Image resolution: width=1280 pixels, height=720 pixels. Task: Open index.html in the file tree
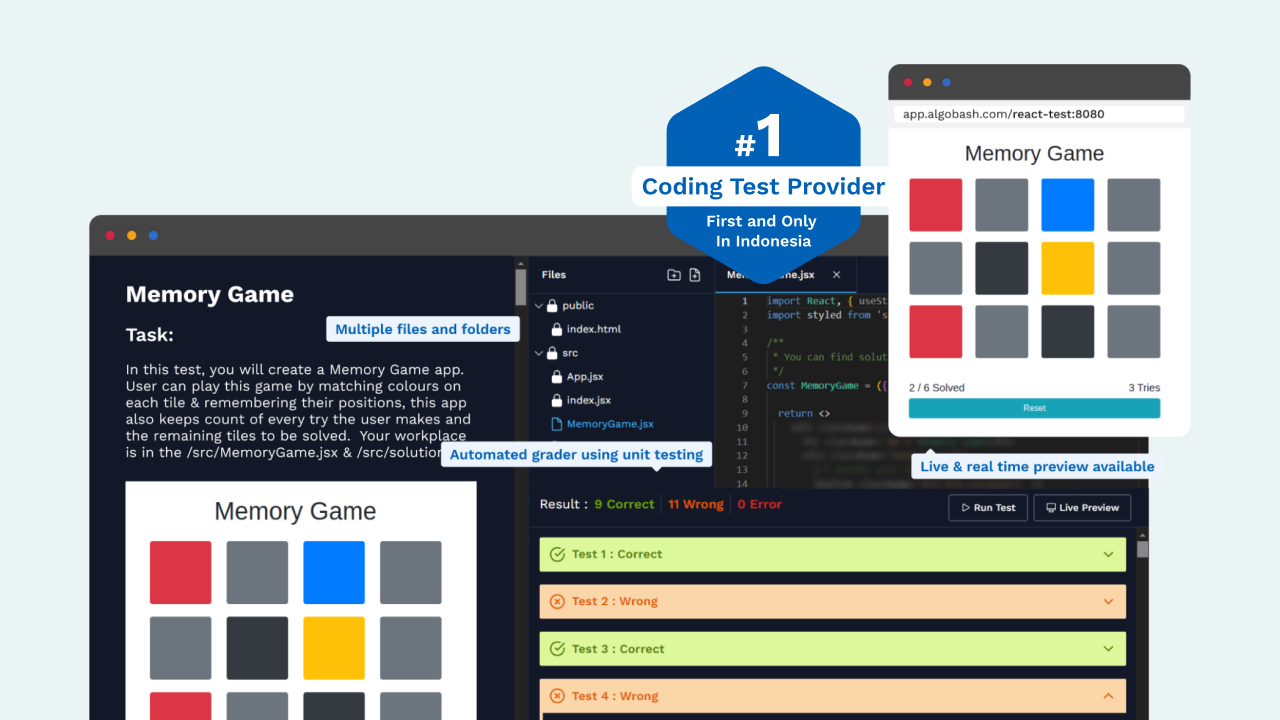pyautogui.click(x=594, y=329)
